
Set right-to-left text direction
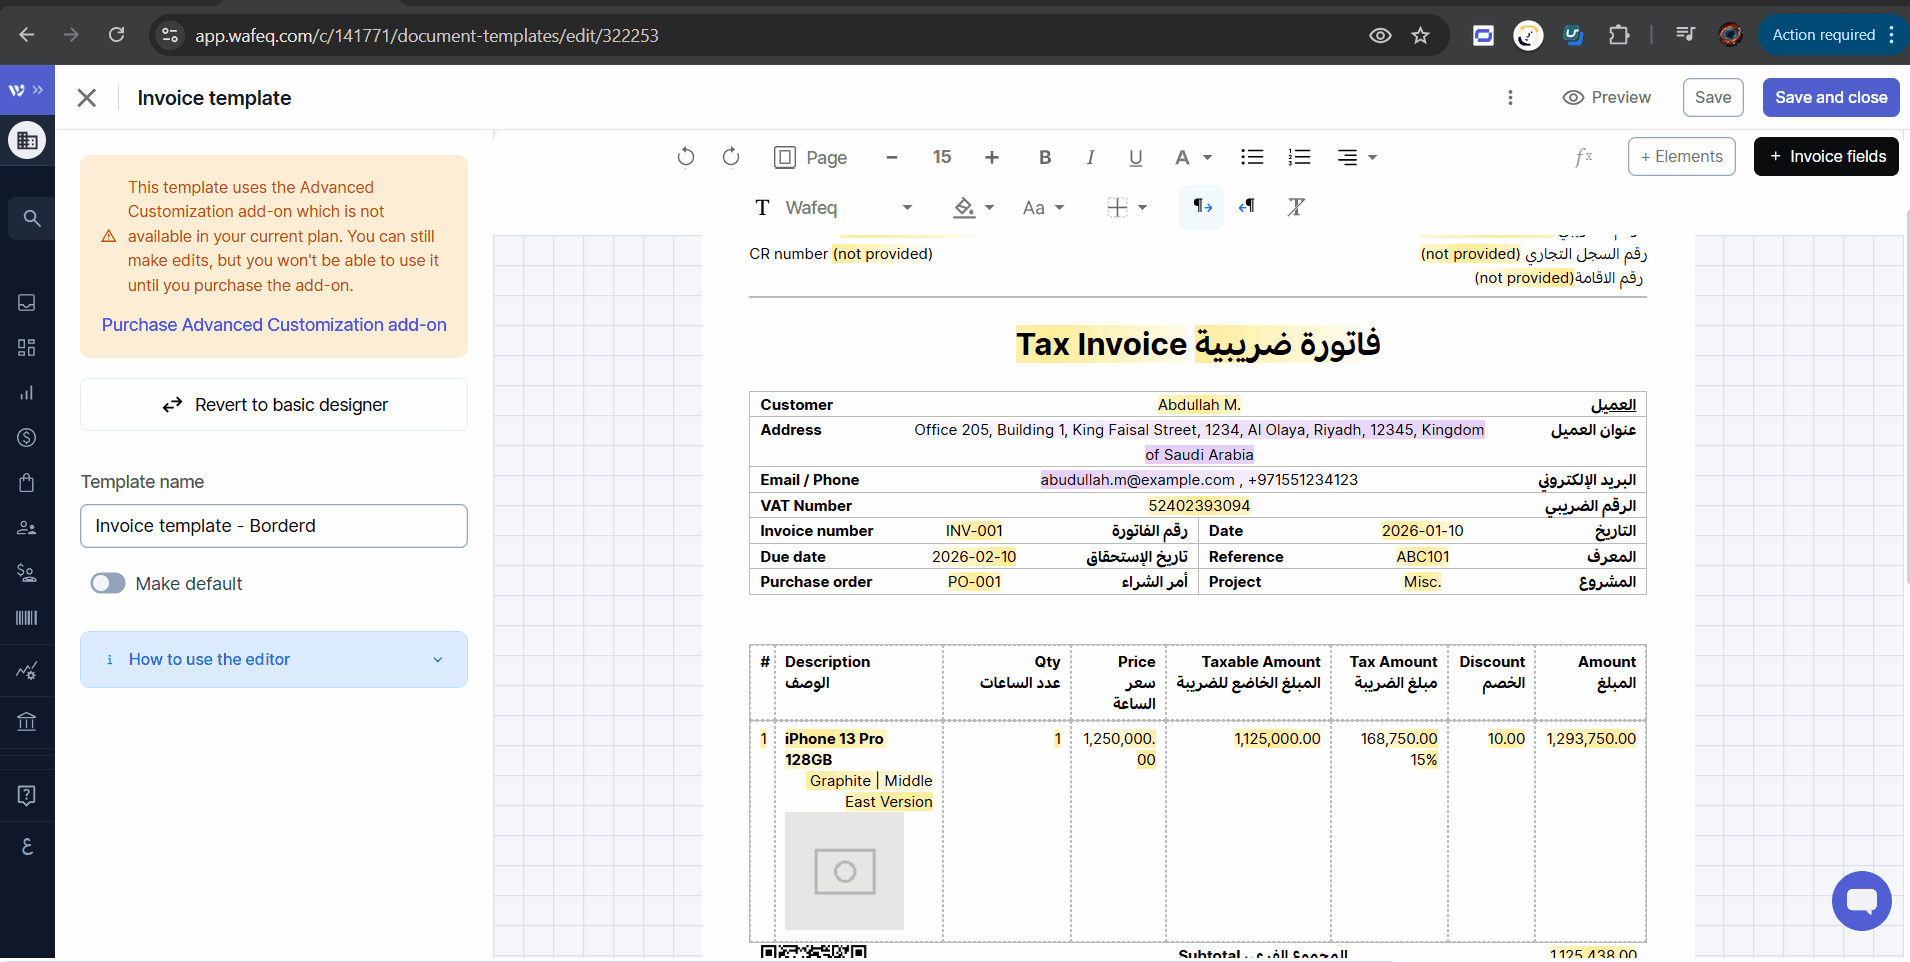click(1247, 207)
